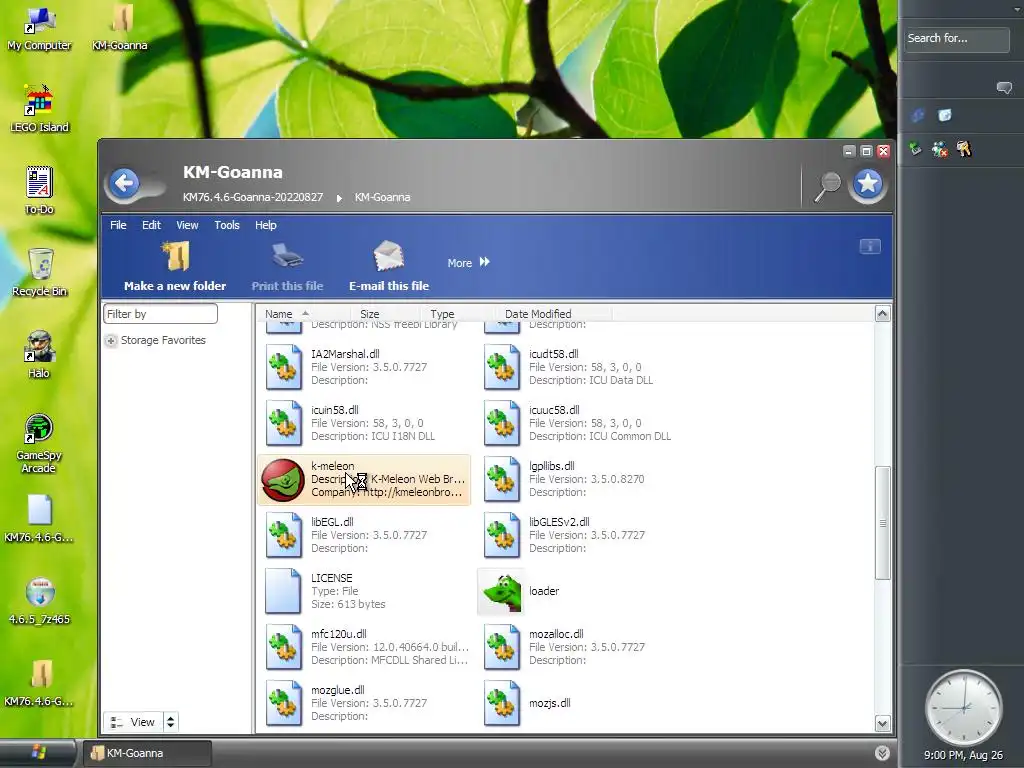The image size is (1024, 768).
Task: Click the Windows Start button
Action: 38,752
